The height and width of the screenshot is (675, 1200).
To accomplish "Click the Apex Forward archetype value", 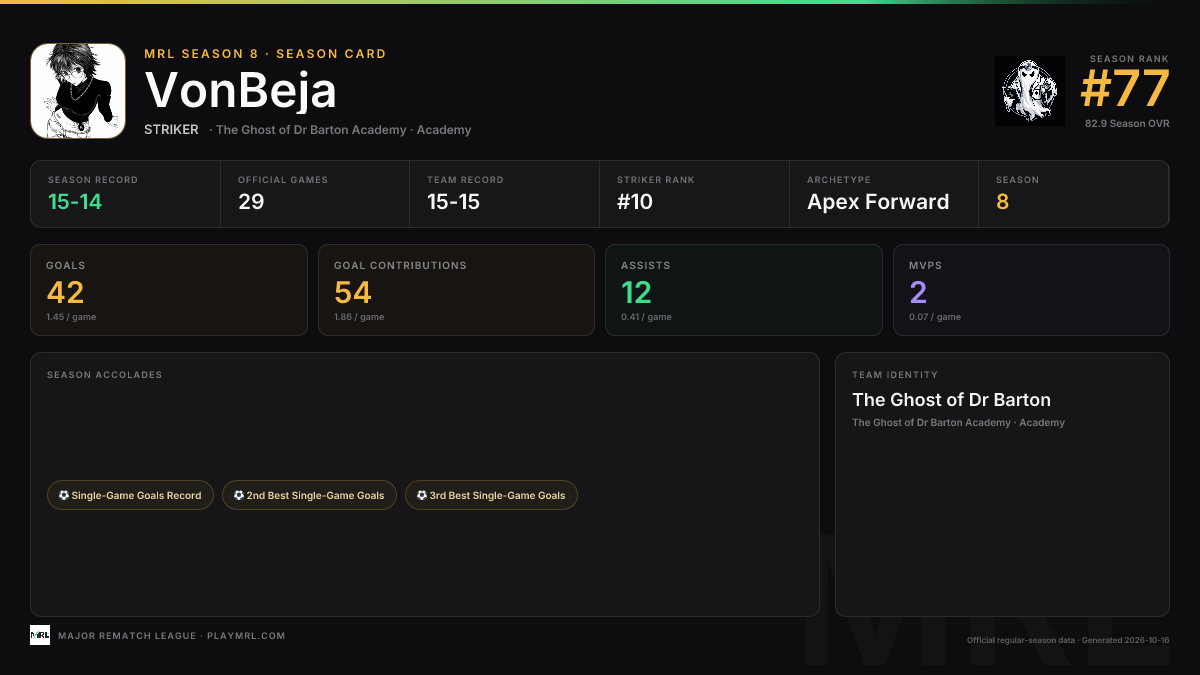I will coord(878,202).
